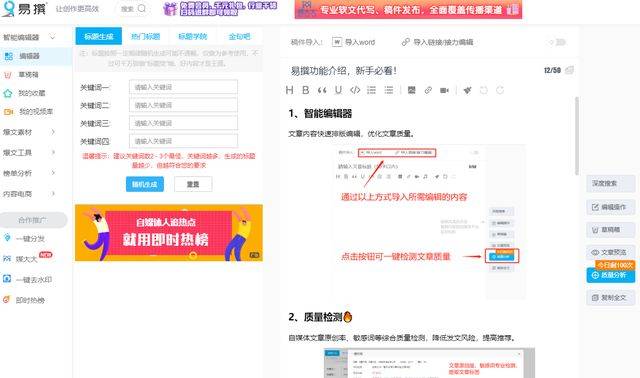Open the red 专业软文代写 top banner ad
Viewport: 640px width, 378px height.
[x=408, y=9]
